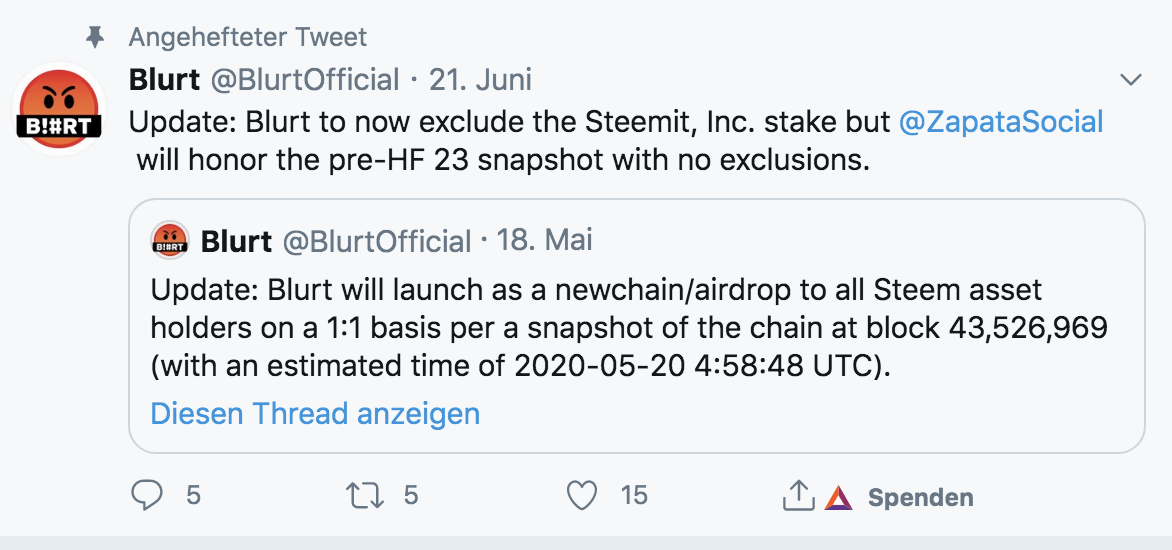
Task: Click the Angehefteter Tweet label
Action: click(x=247, y=37)
